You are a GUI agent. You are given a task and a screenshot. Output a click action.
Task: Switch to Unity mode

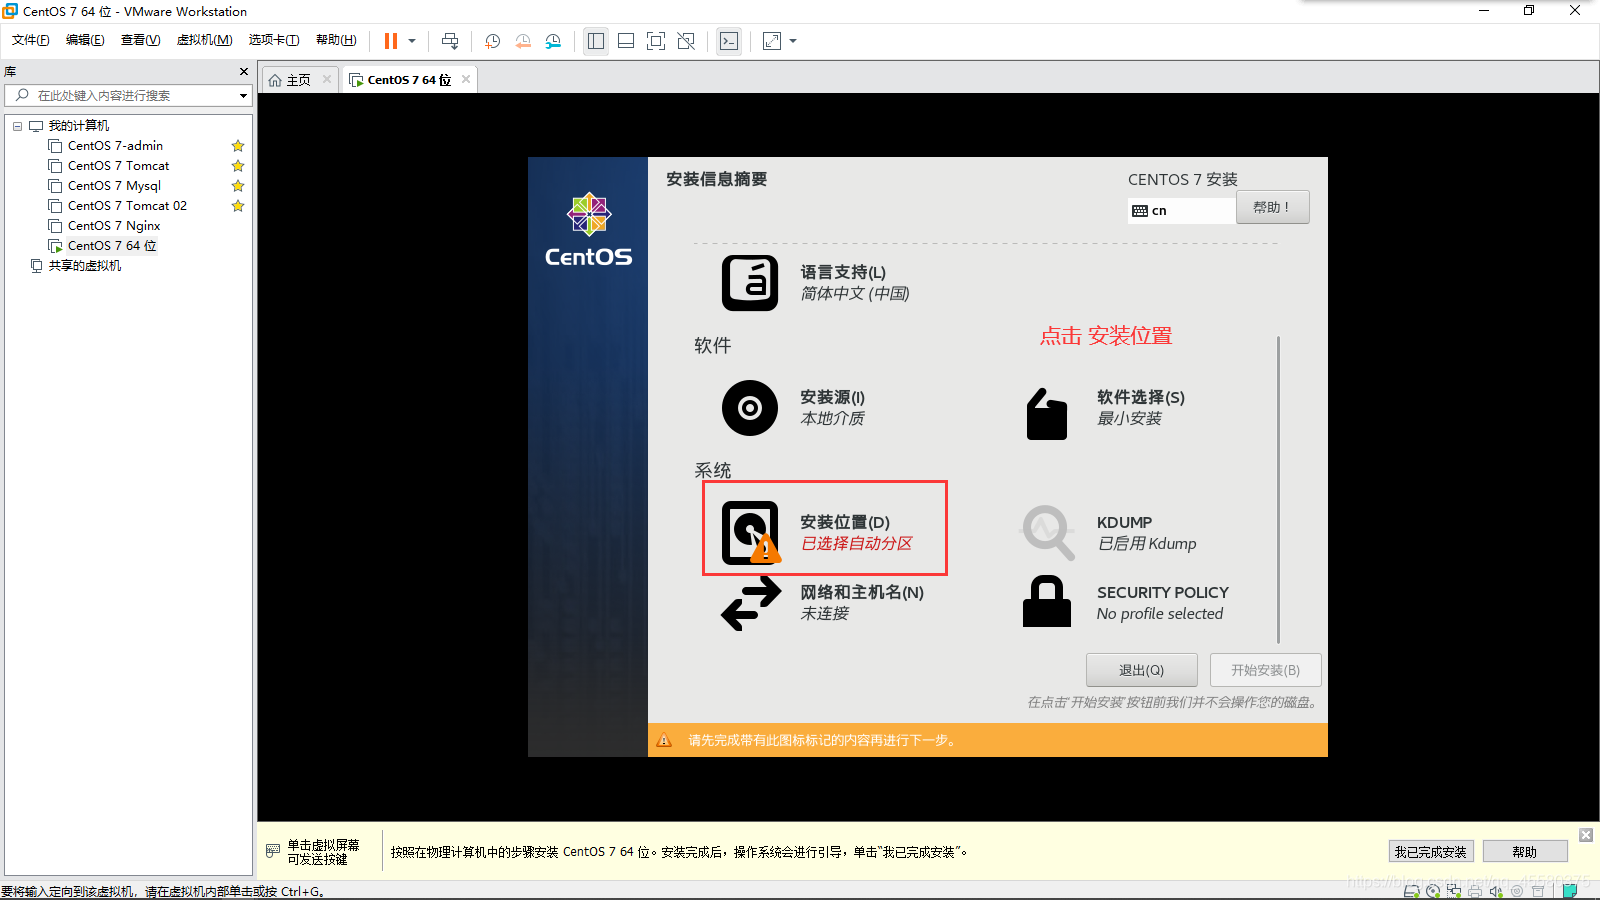(686, 41)
